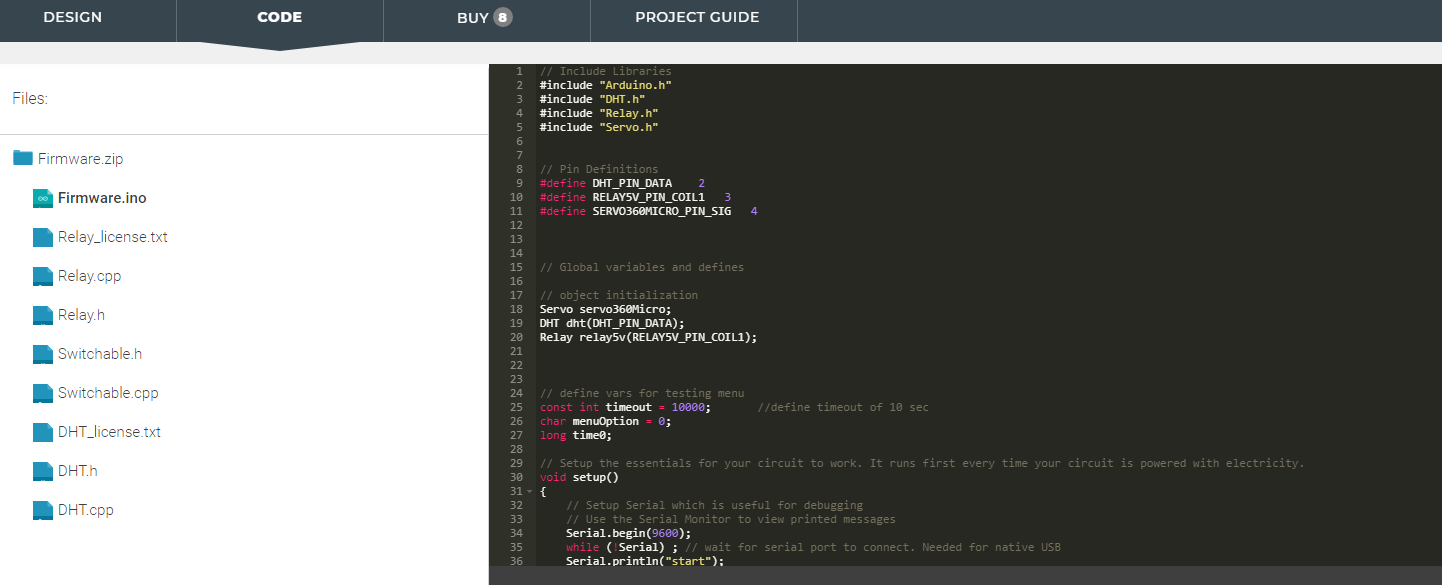
Task: Open the Relay.h file name
Action: [x=81, y=315]
